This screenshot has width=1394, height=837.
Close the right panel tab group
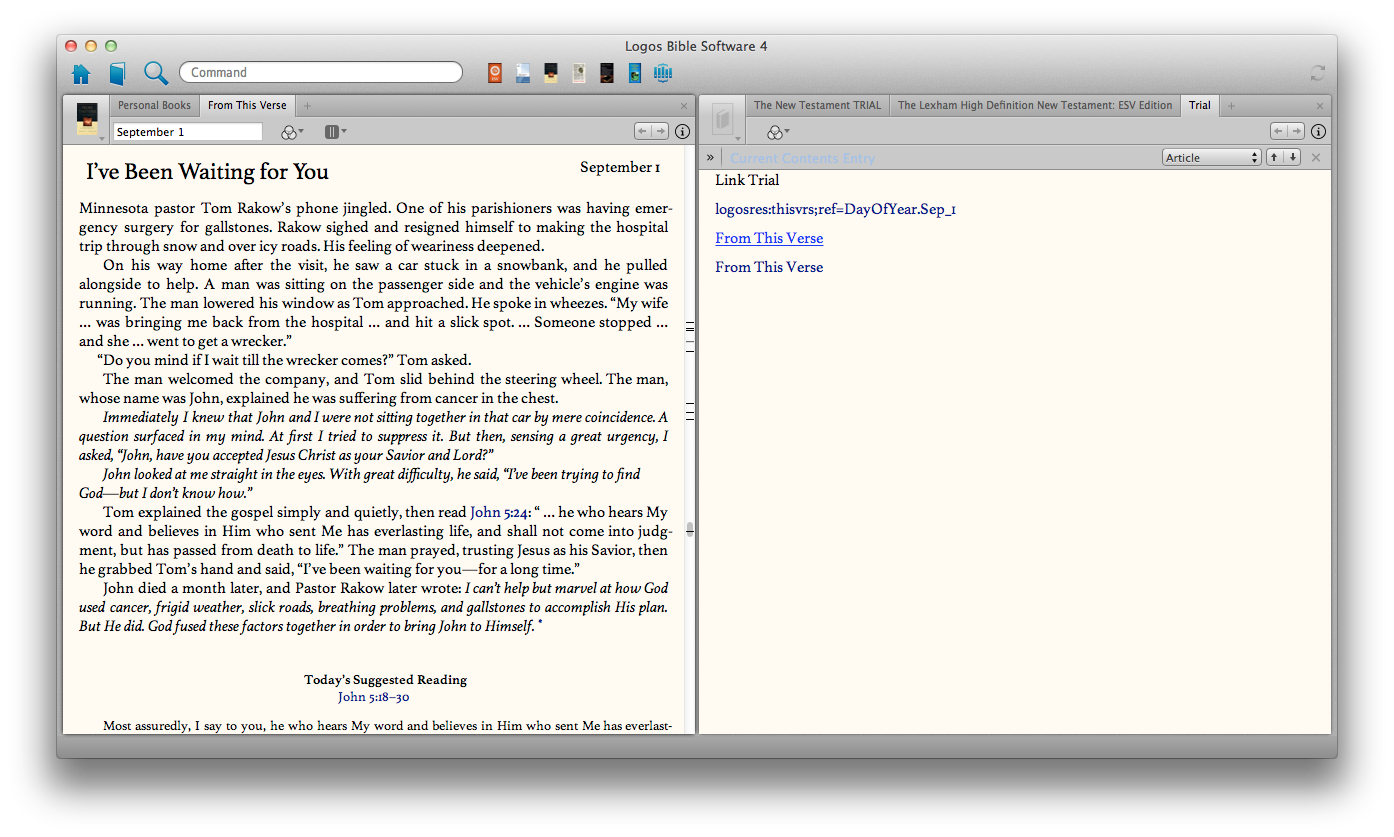(x=1320, y=106)
